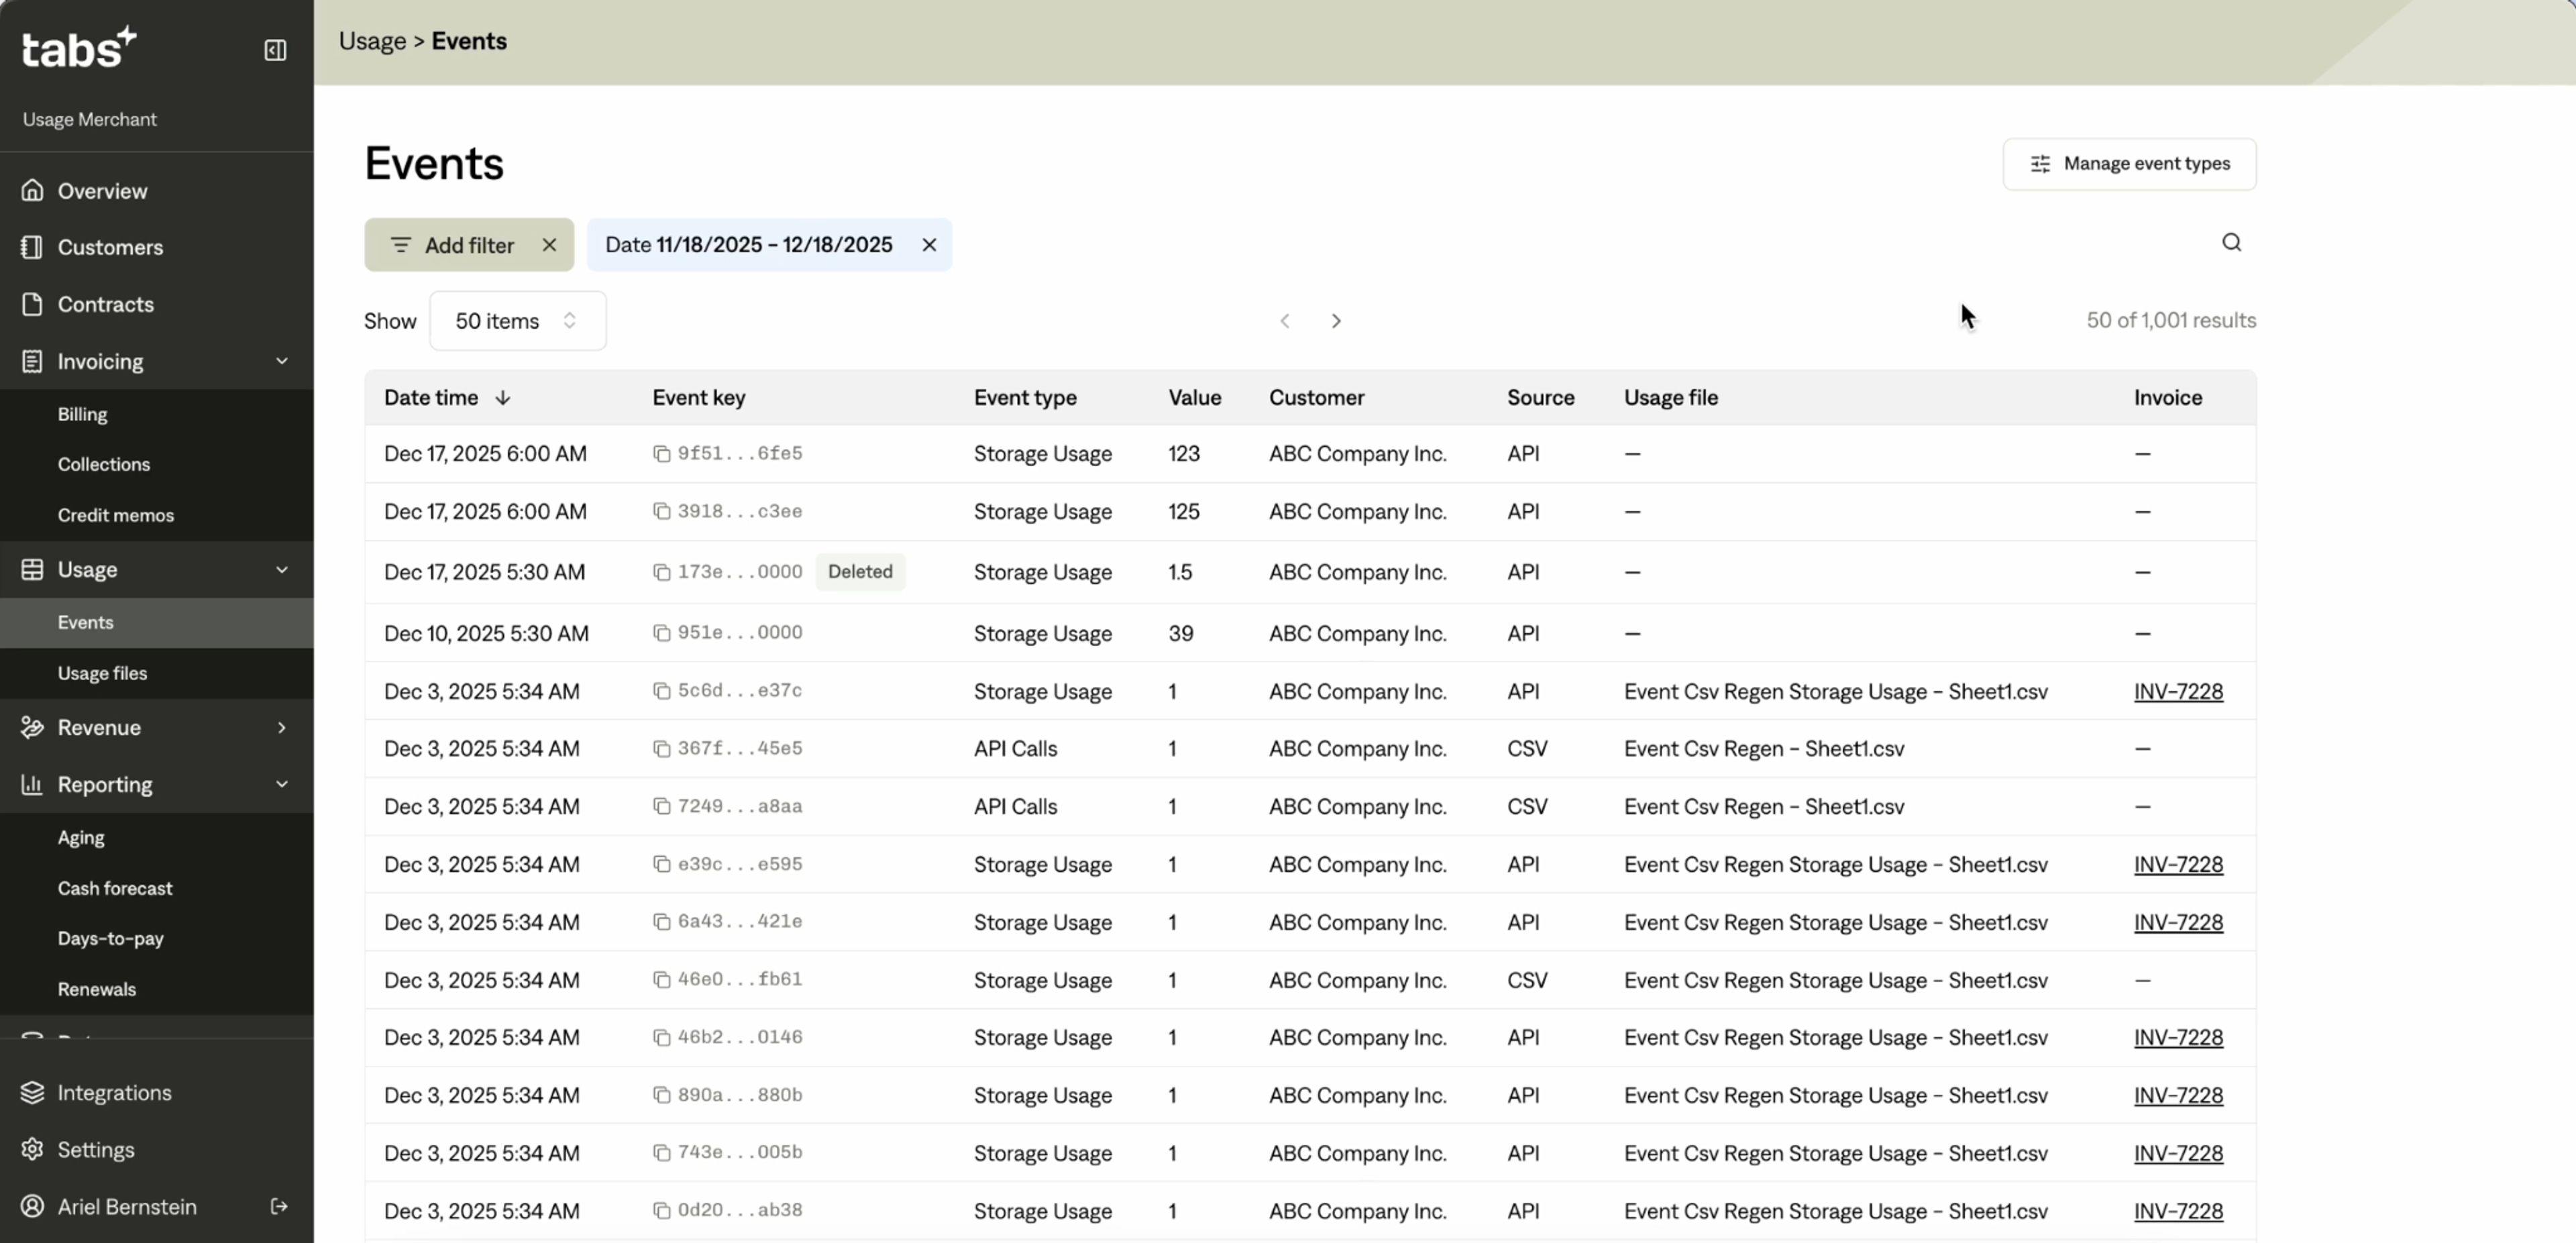
Task: Copy event key 9f51...6fe5
Action: (661, 454)
